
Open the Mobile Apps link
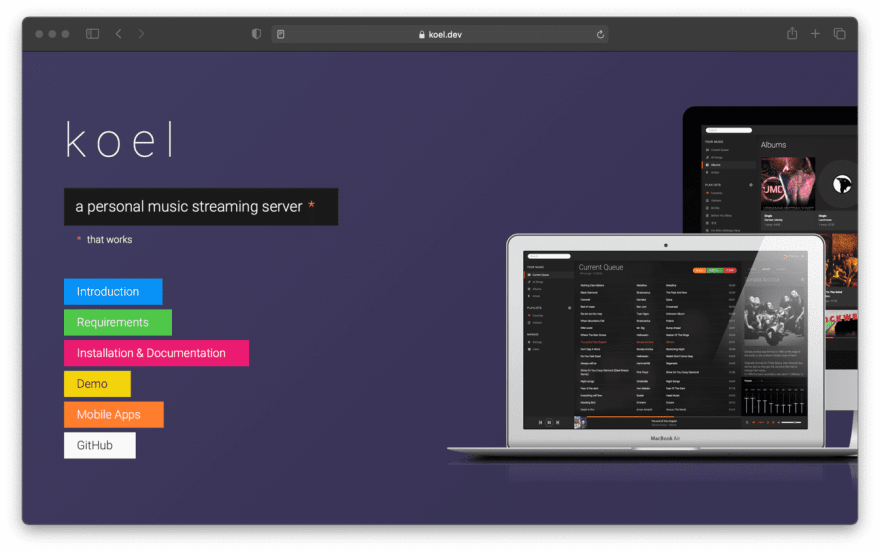(x=114, y=415)
